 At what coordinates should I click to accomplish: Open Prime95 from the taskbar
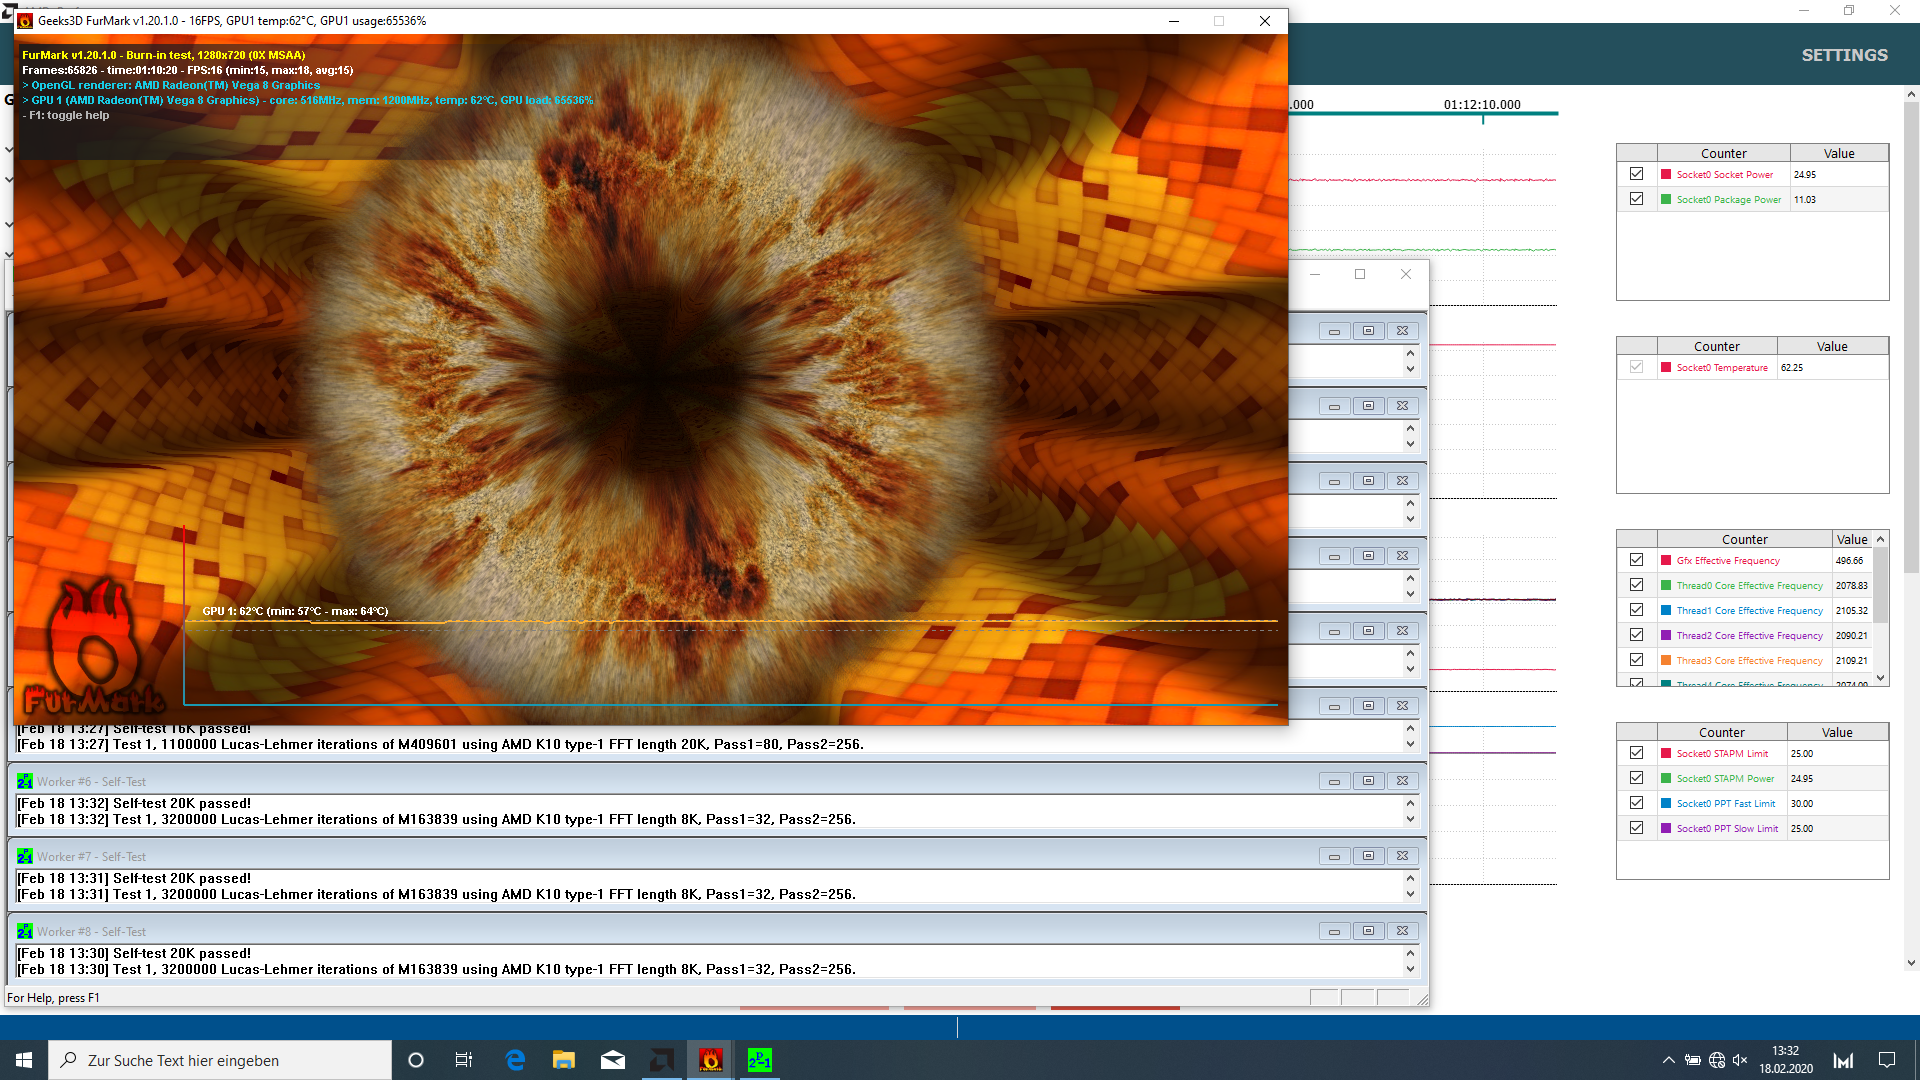tap(759, 1060)
